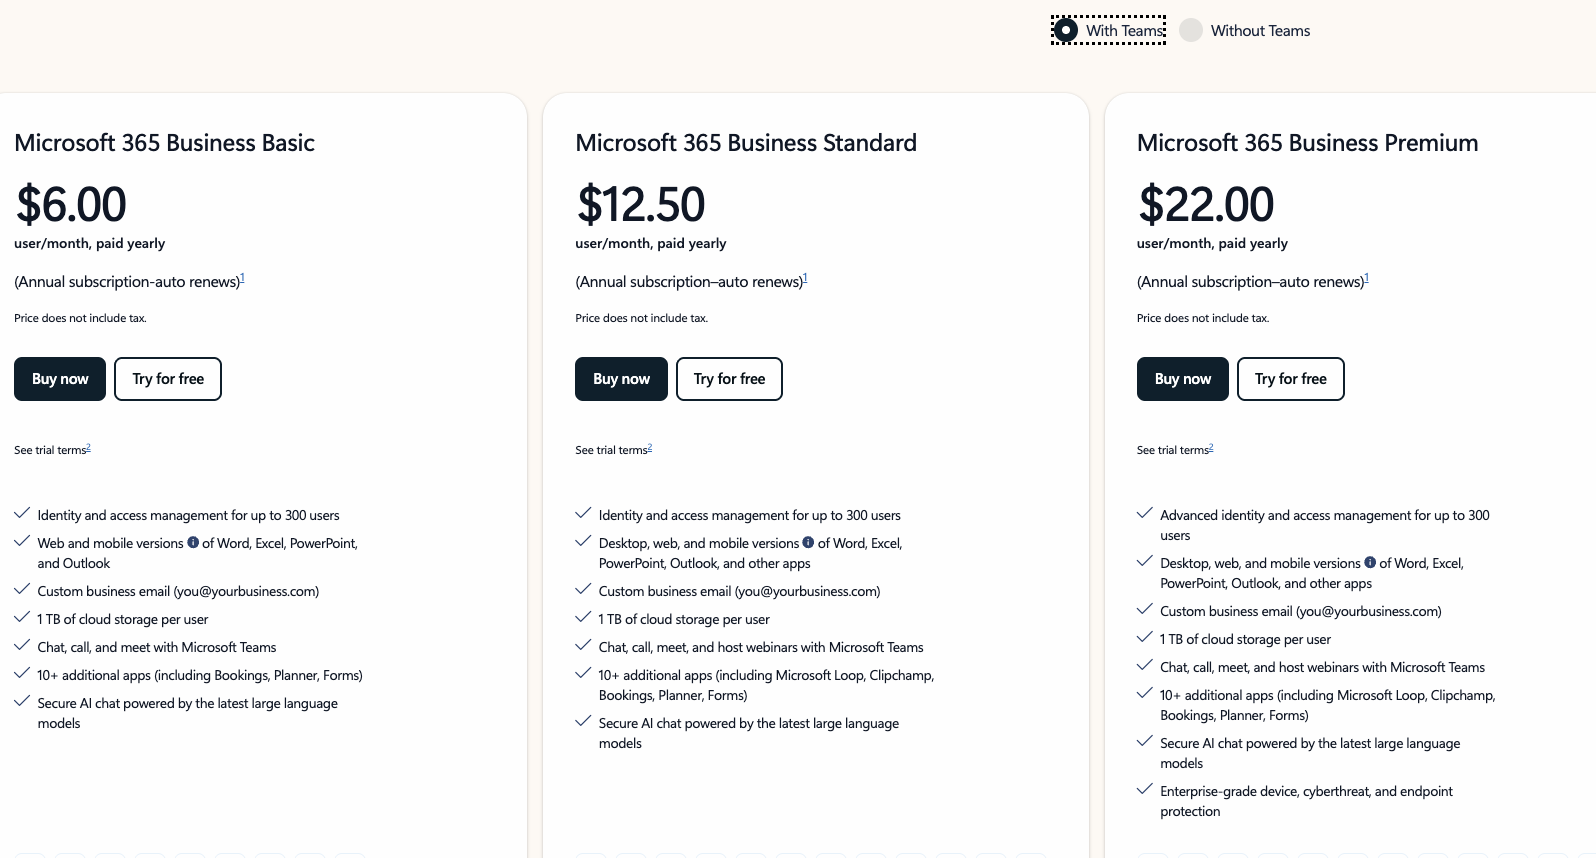The width and height of the screenshot is (1596, 858).
Task: Click the Microsoft 365 Business Standard heading
Action: [x=745, y=143]
